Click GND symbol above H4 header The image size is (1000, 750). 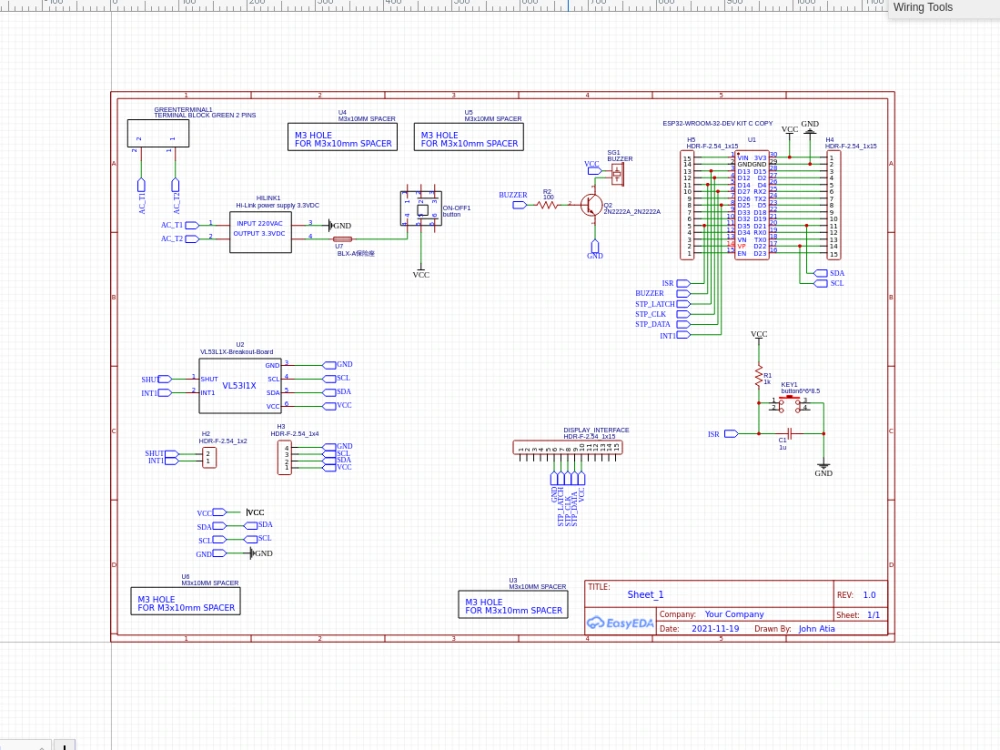tap(810, 128)
